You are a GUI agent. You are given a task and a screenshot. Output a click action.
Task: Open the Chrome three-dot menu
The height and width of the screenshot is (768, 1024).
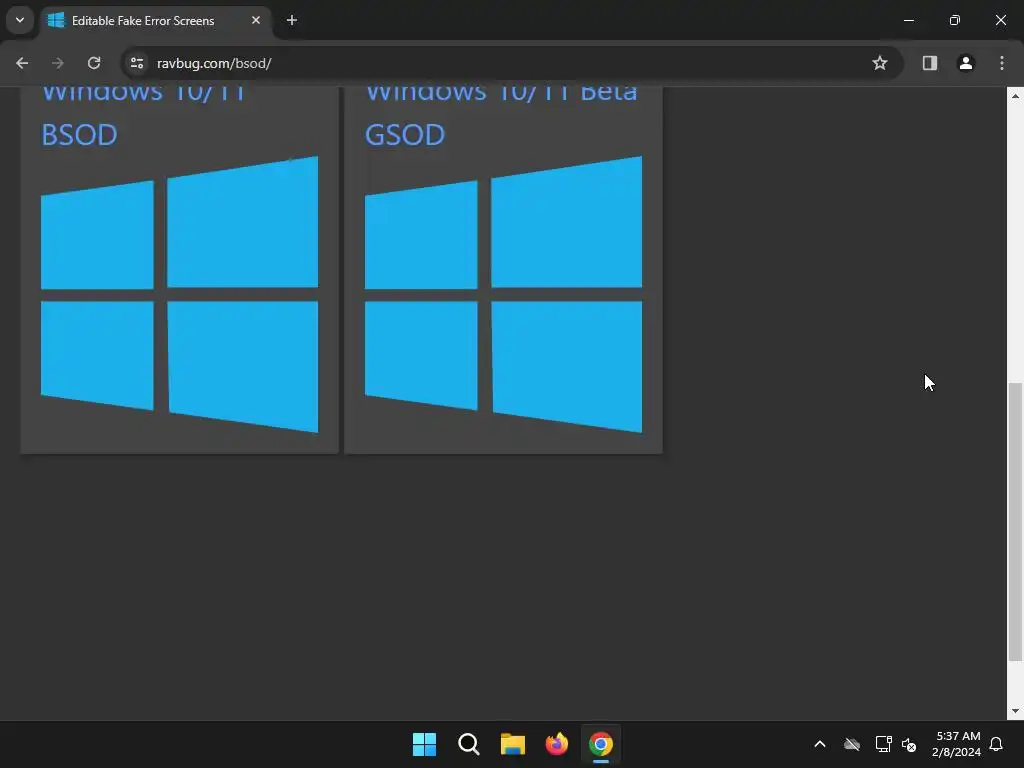pos(1002,63)
